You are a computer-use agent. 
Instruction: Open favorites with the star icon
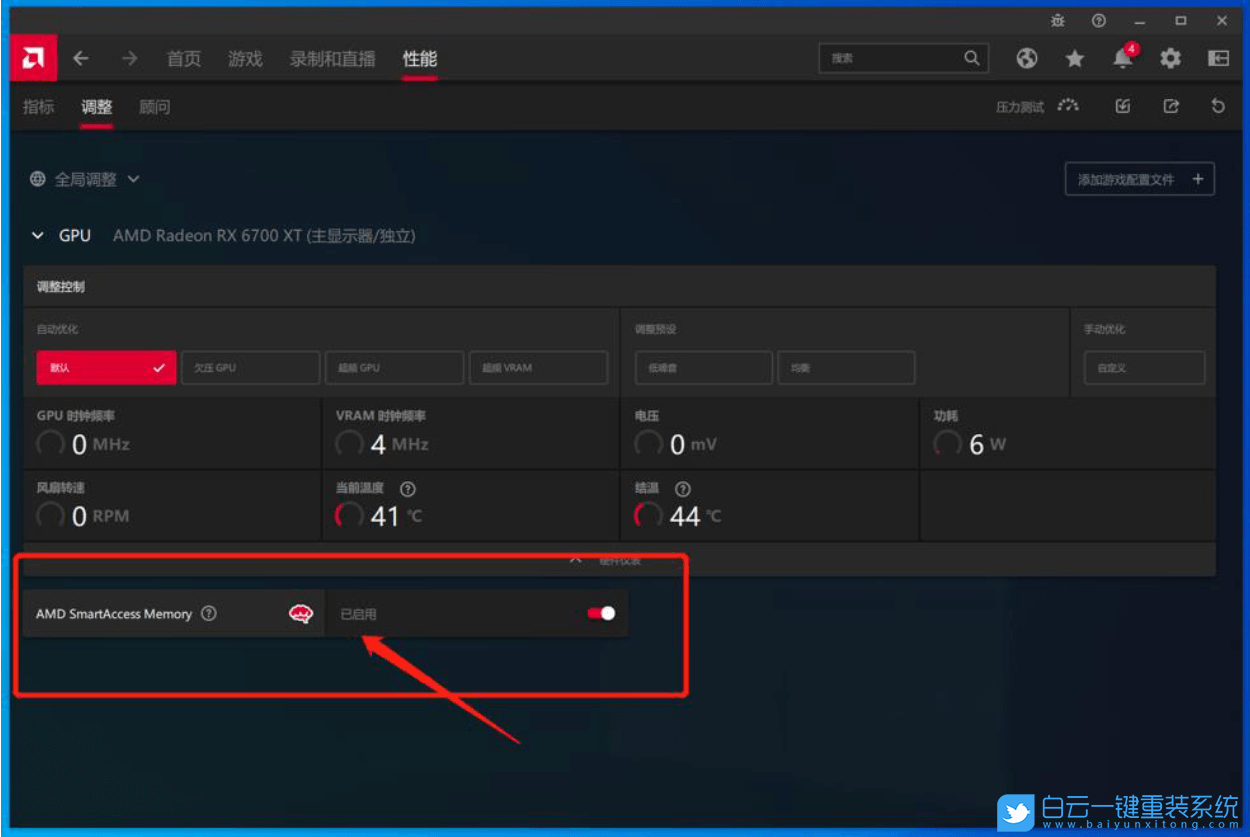pos(1075,59)
